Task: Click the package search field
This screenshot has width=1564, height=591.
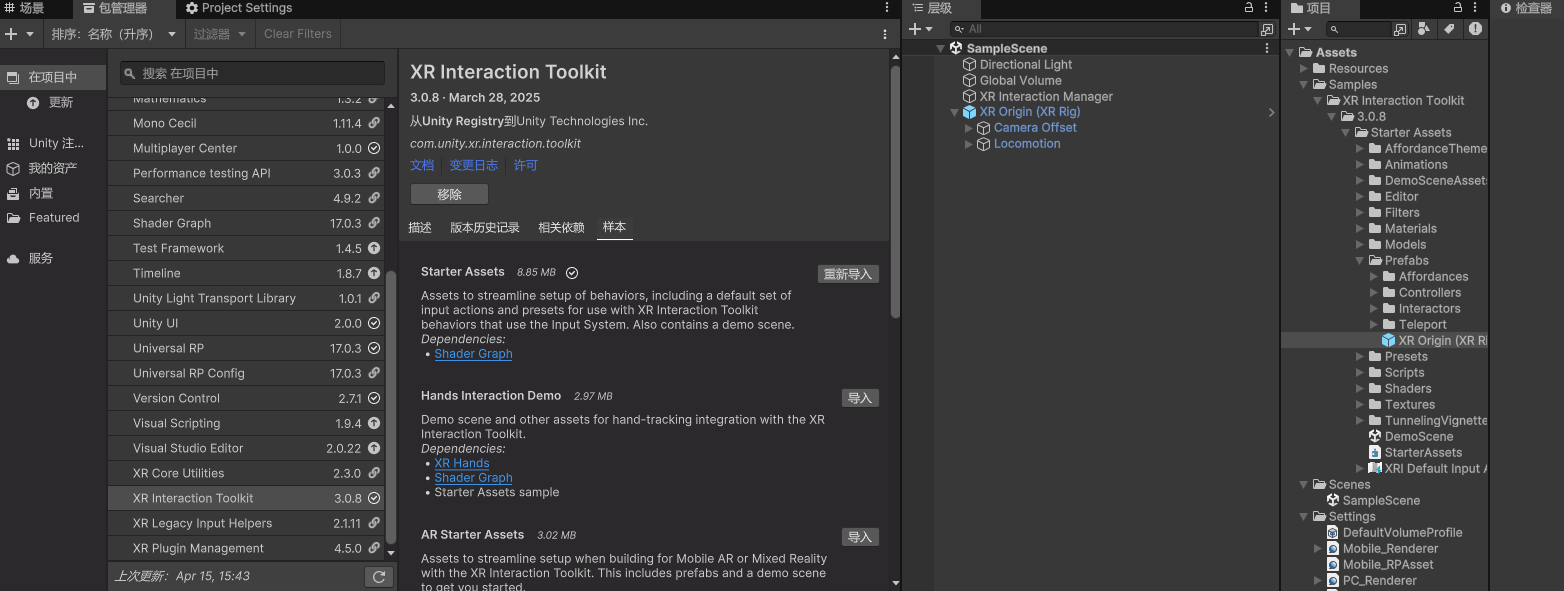Action: (x=252, y=73)
